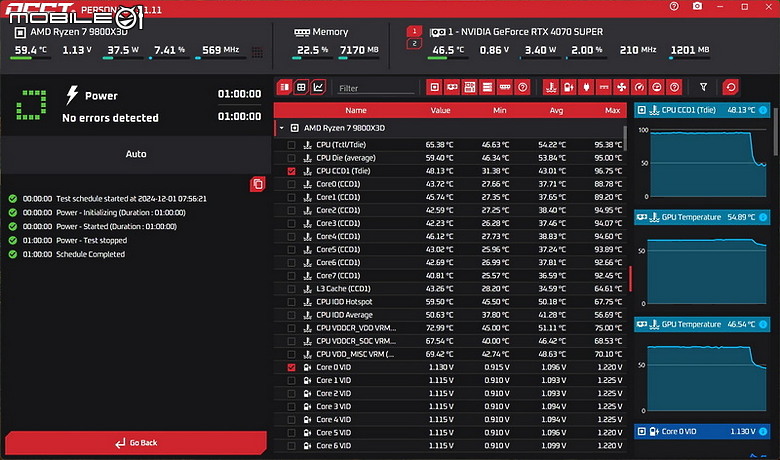Image resolution: width=780 pixels, height=460 pixels.
Task: Click the Core2 (CCD1) max value 94.95 °C
Action: (x=608, y=210)
